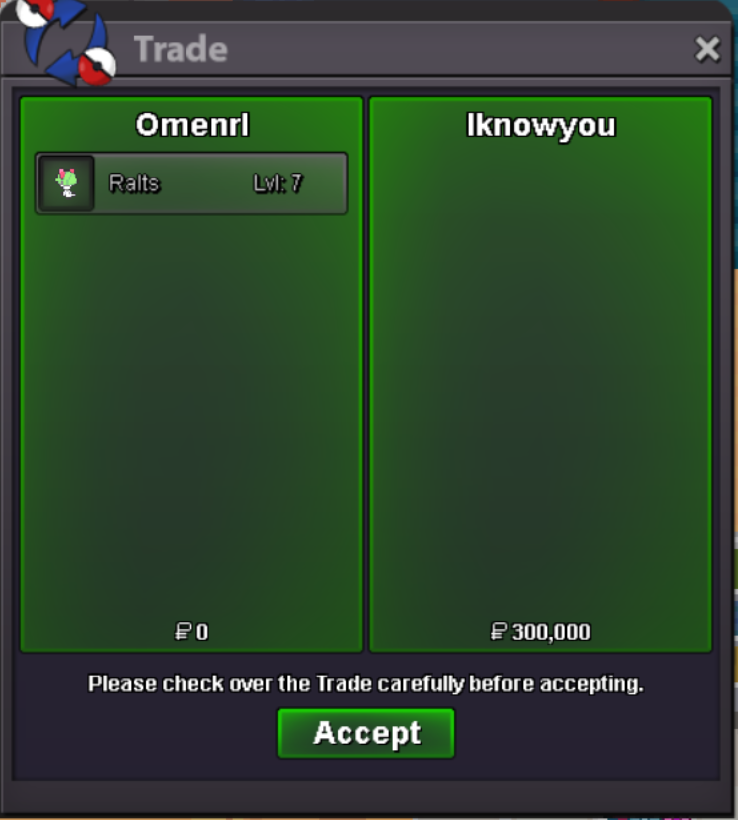Click Omenrl's 0 money amount
The width and height of the screenshot is (738, 820).
[202, 632]
